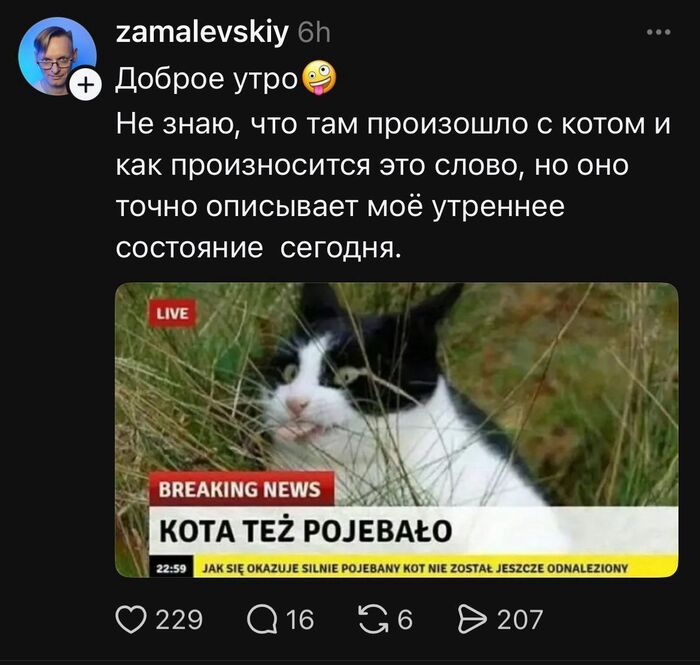The width and height of the screenshot is (700, 665).
Task: Open the cat breaking news image
Action: point(397,430)
